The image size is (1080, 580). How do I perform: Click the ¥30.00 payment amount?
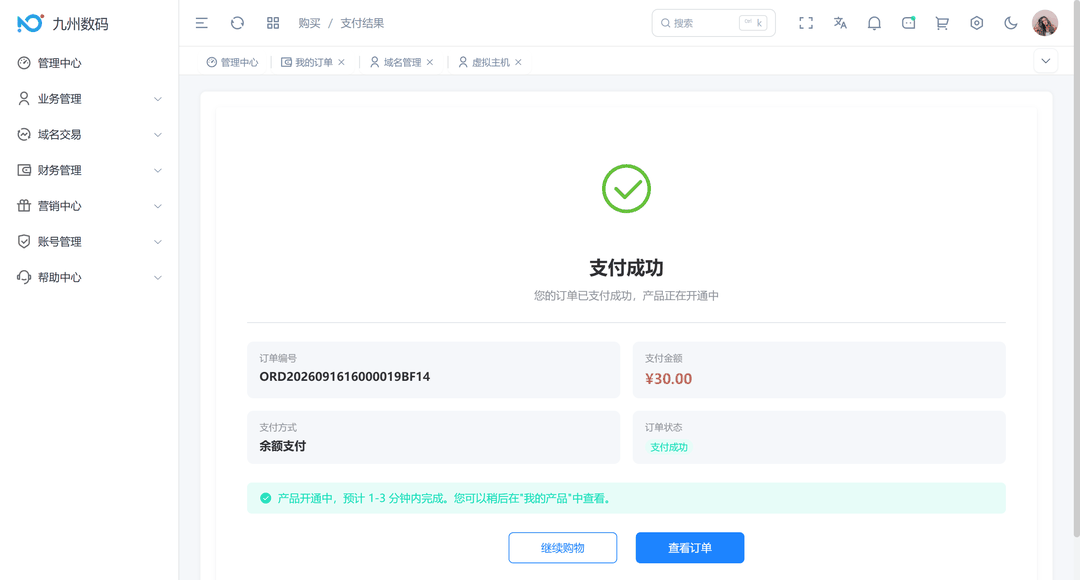click(668, 379)
